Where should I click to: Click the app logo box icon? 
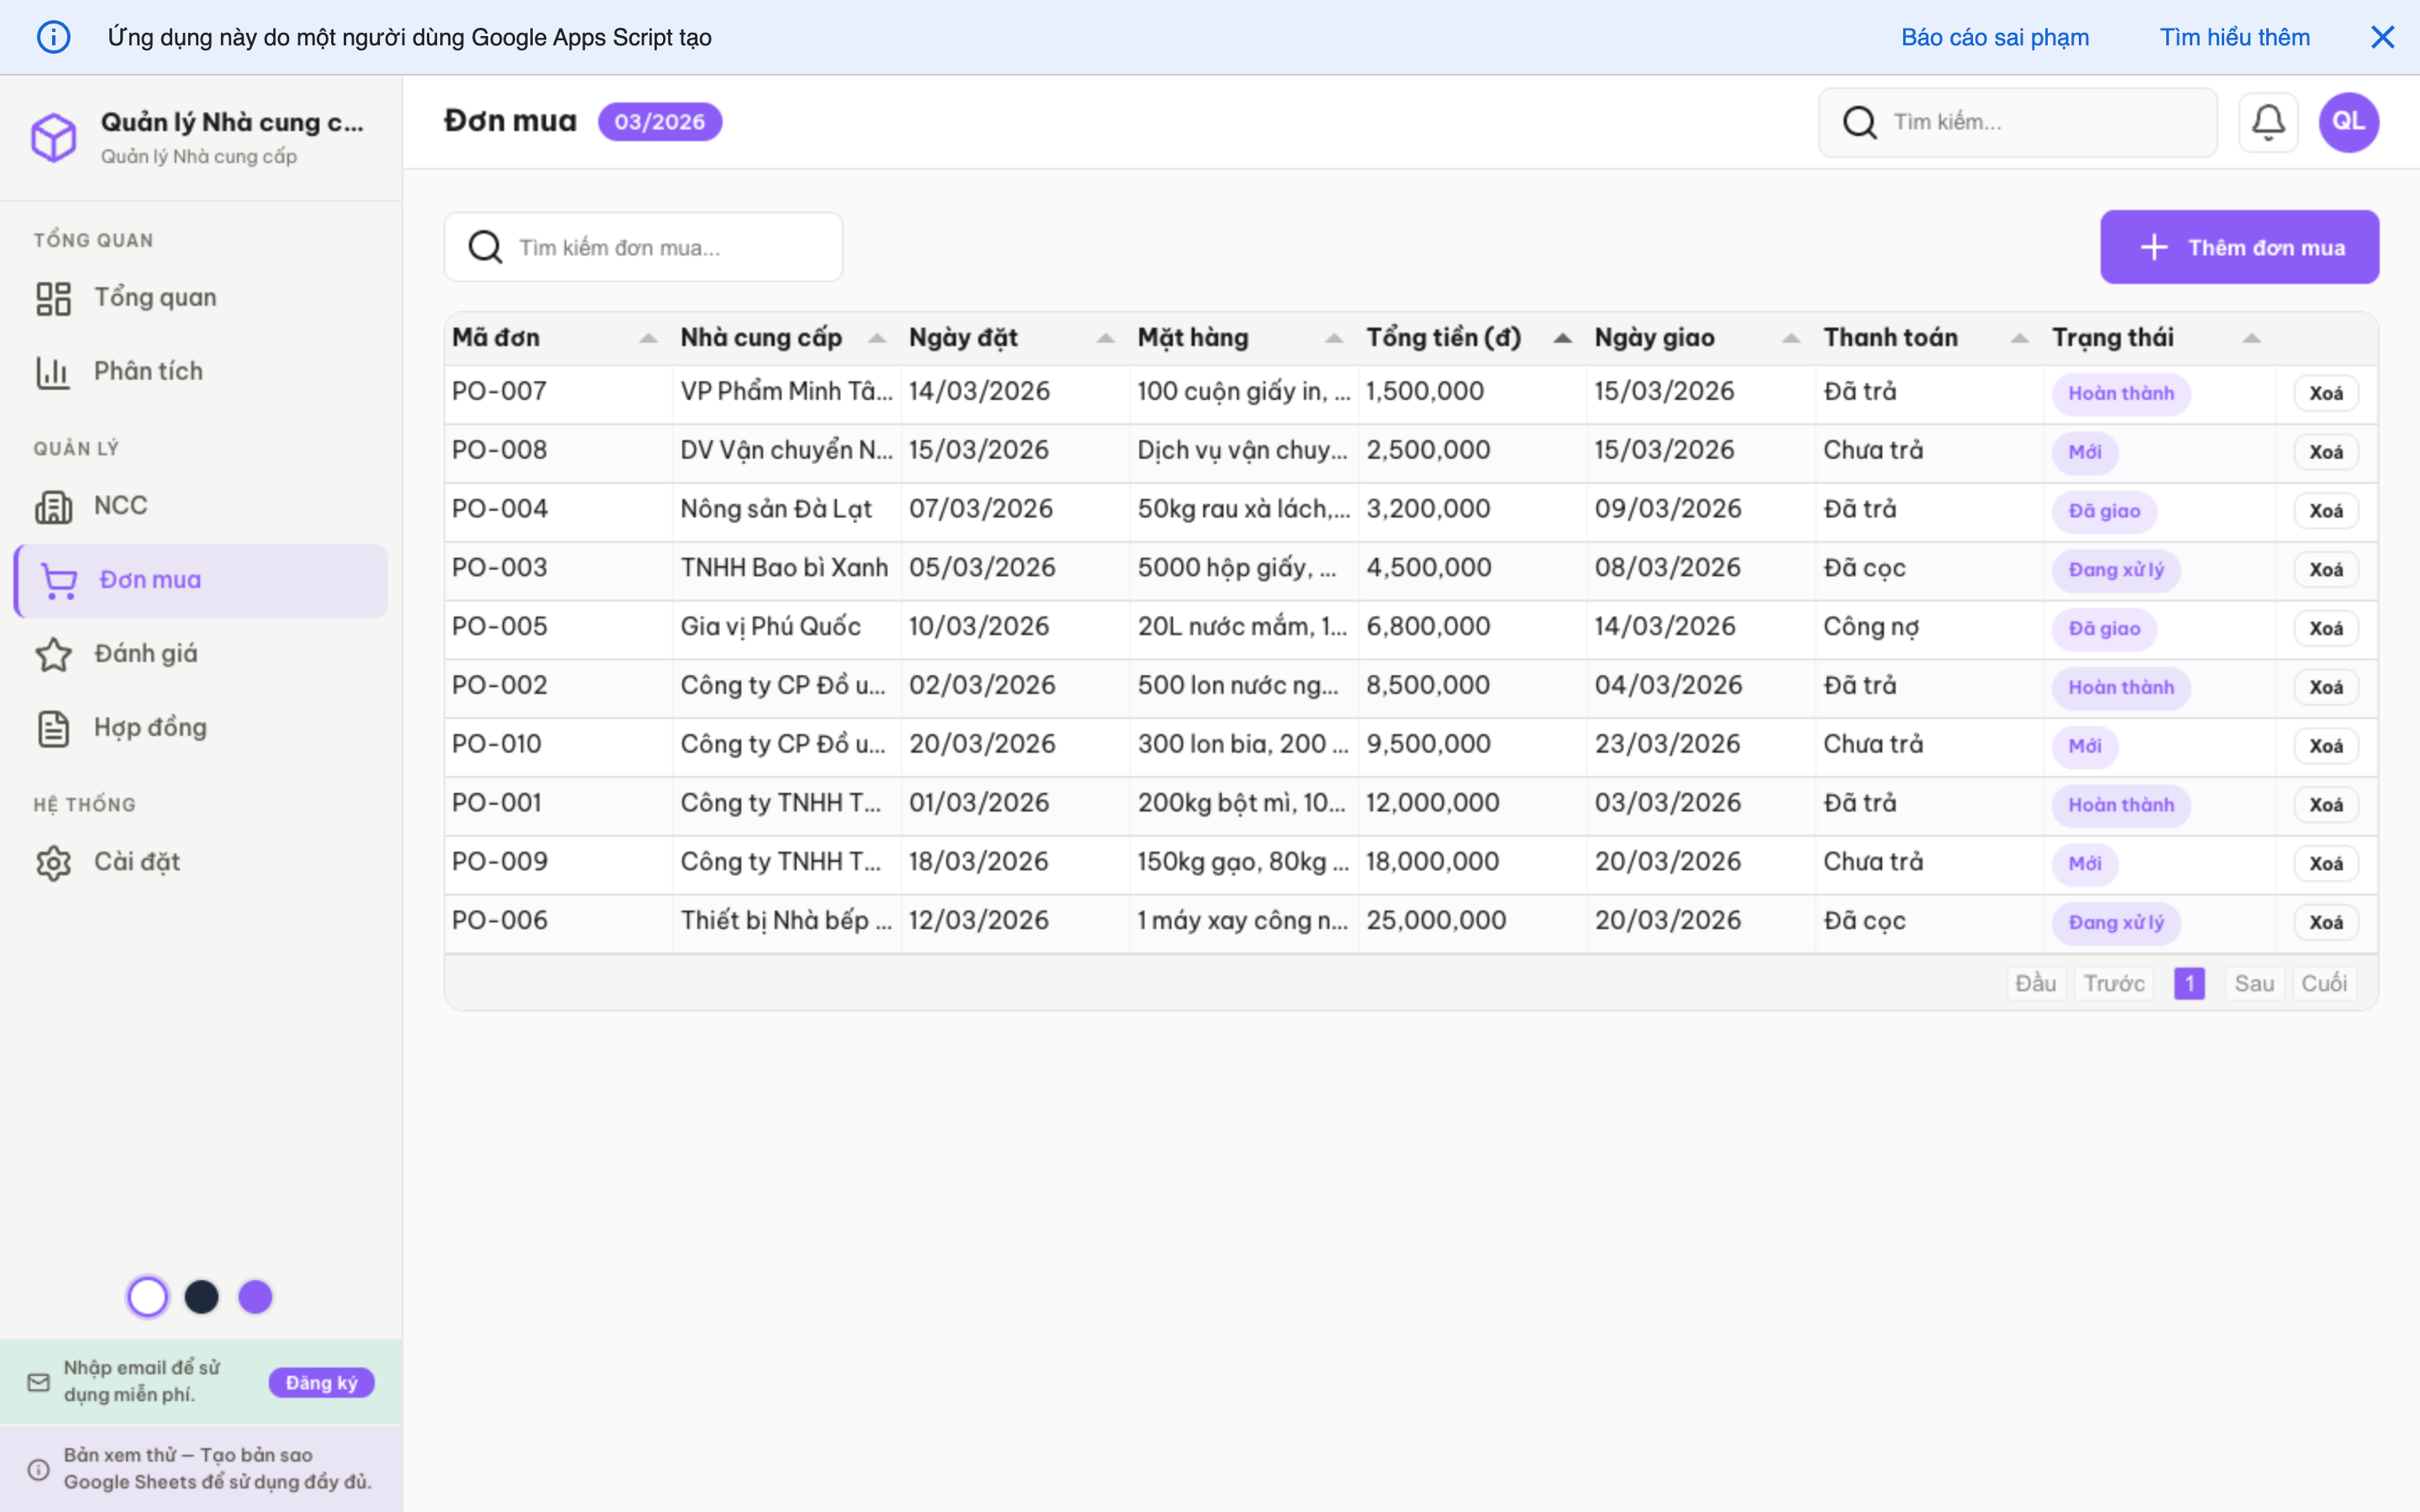point(54,137)
